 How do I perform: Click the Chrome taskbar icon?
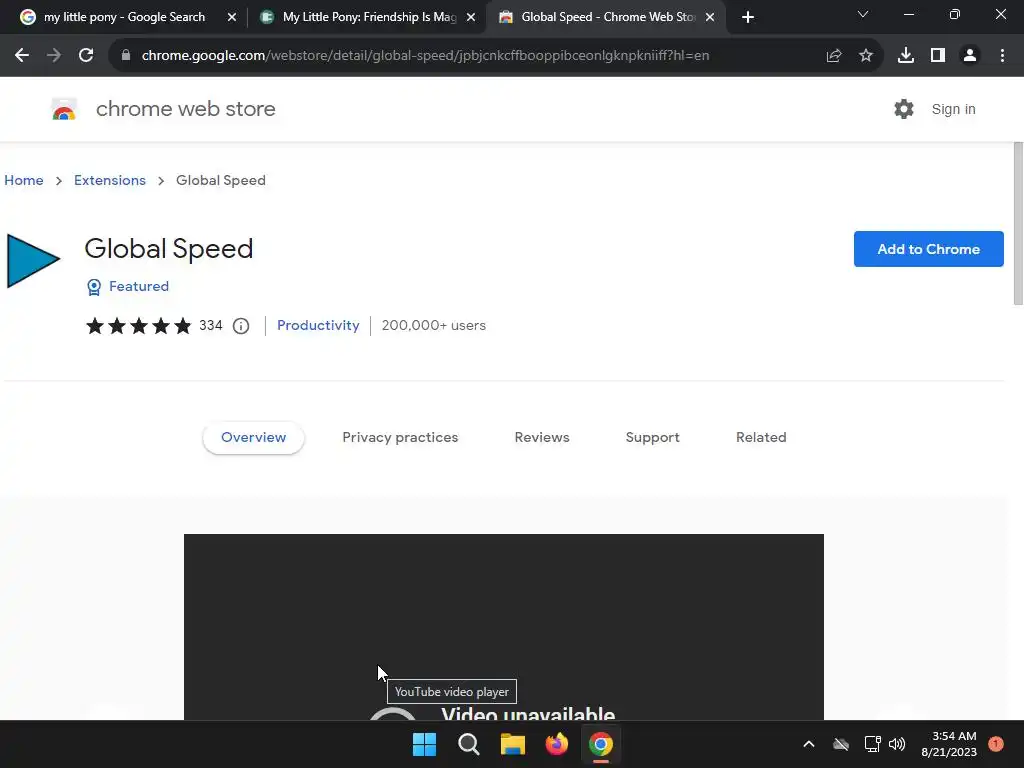(x=601, y=744)
